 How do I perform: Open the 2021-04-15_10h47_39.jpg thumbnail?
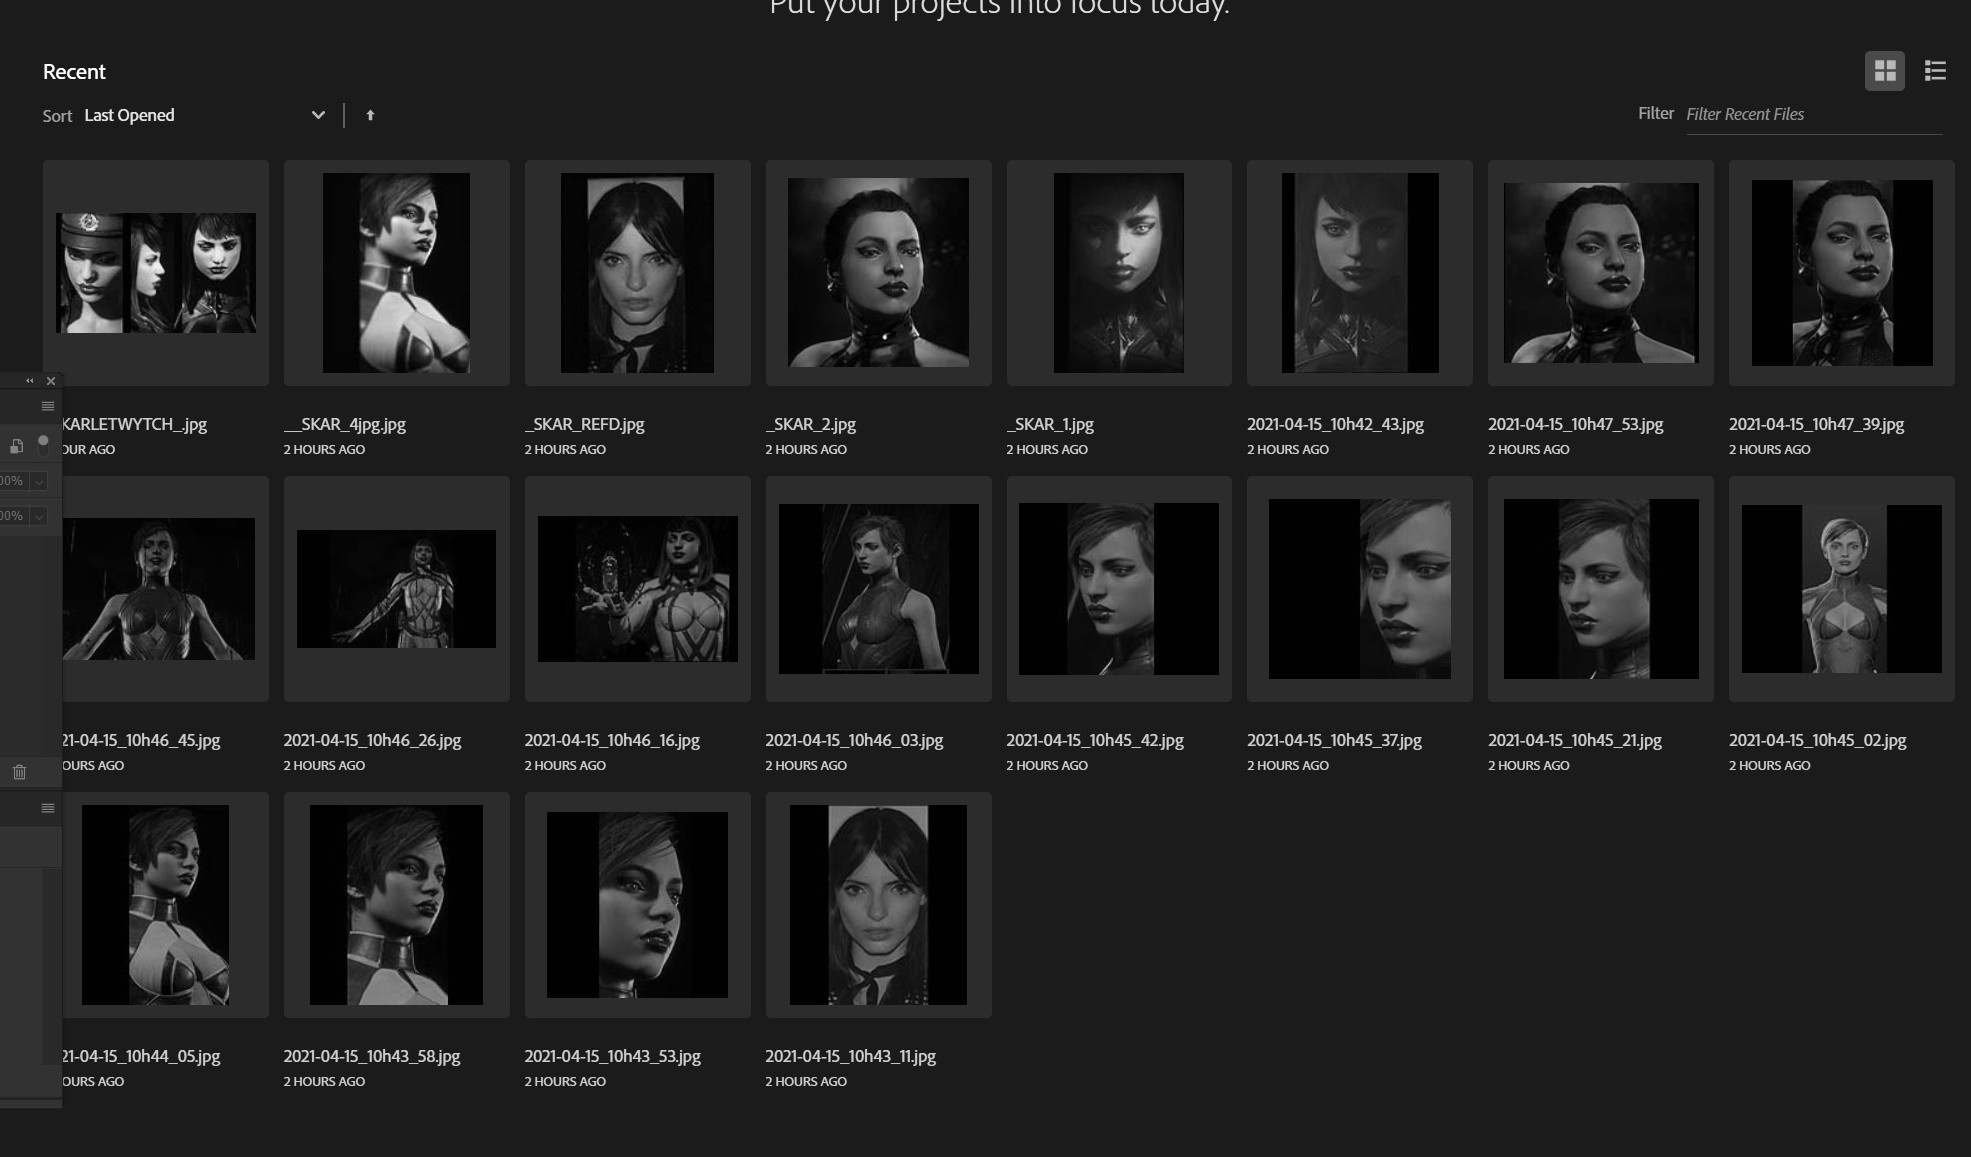pyautogui.click(x=1842, y=273)
